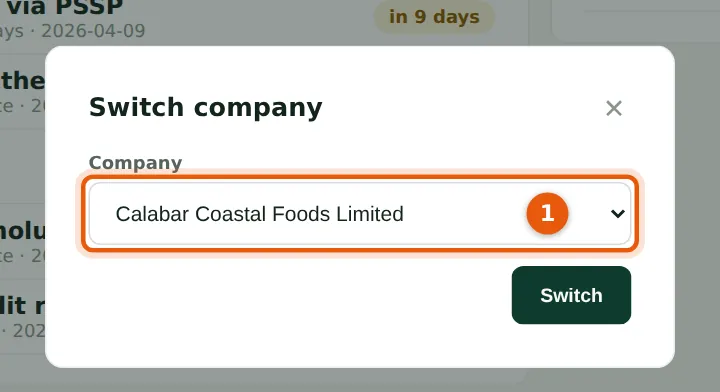Confirm with the Switch button
This screenshot has height=392, width=720.
point(571,295)
